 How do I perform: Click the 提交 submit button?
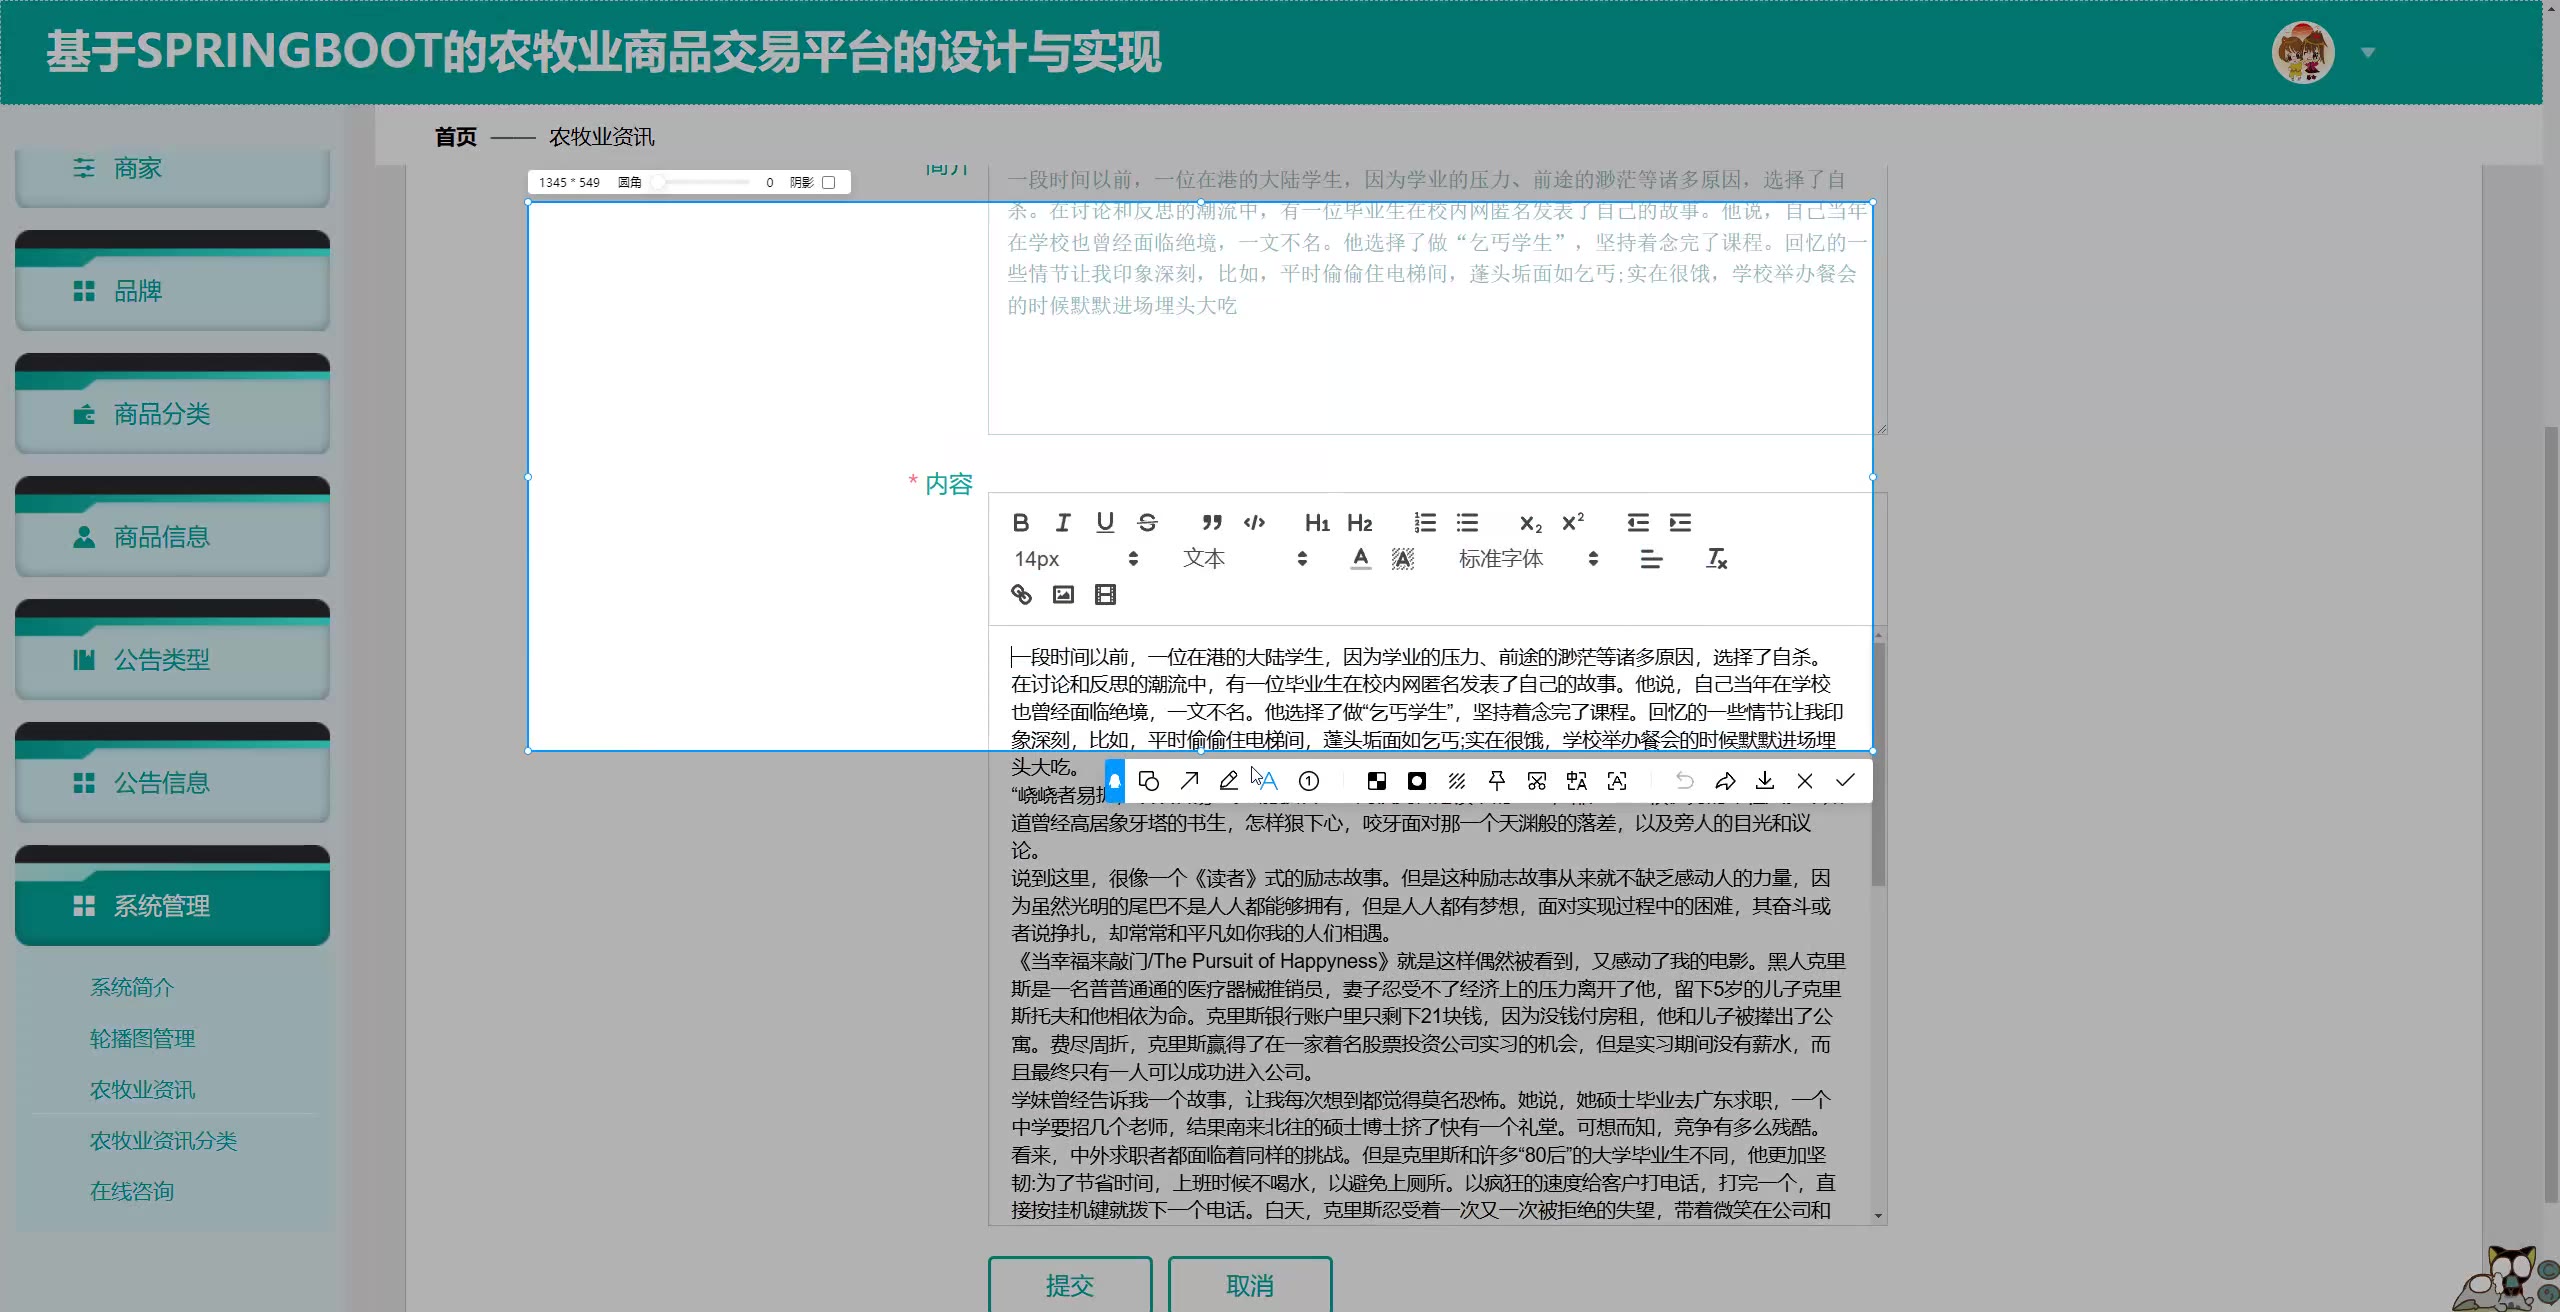pos(1070,1285)
